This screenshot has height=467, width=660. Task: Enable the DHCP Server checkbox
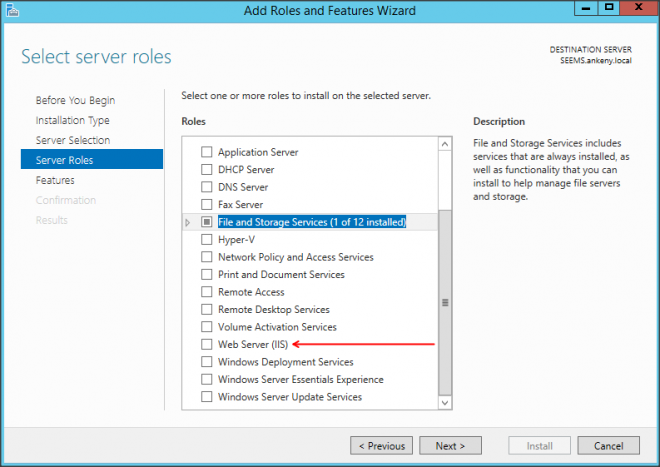(207, 170)
